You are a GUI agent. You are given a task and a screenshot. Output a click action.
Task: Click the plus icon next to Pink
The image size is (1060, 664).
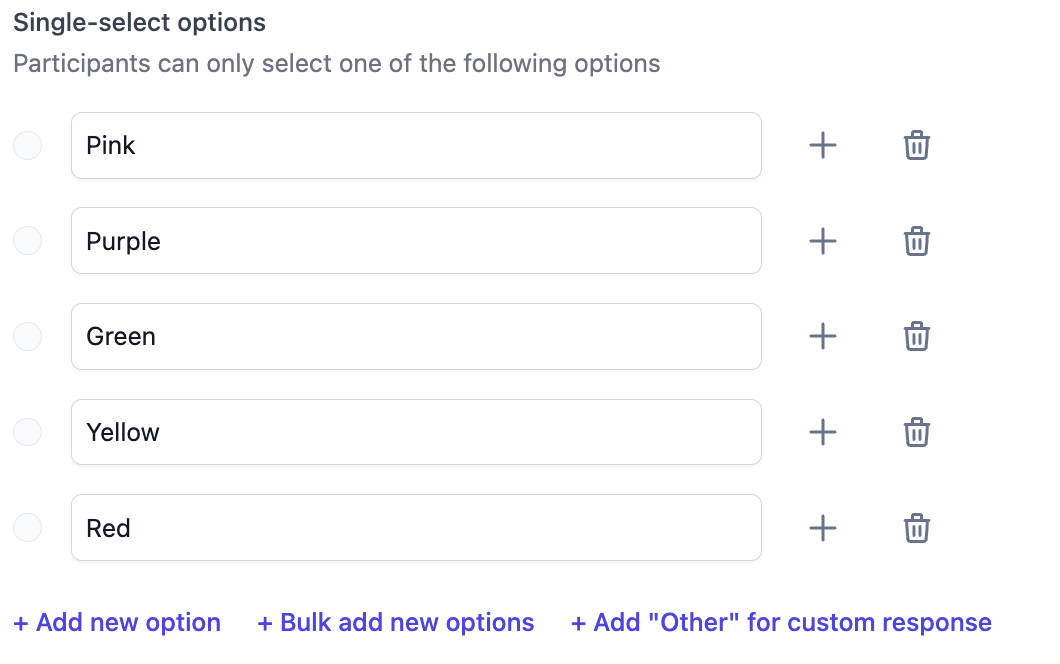click(822, 146)
